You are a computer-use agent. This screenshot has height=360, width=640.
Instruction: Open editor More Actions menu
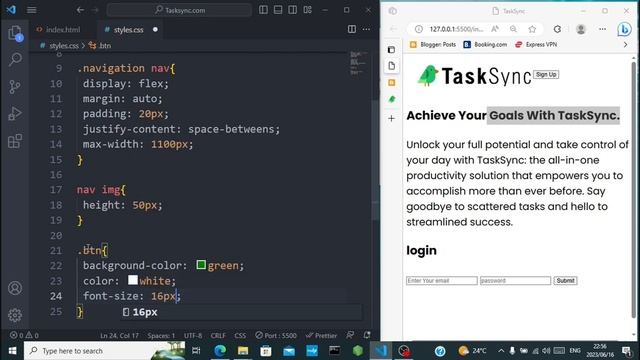(366, 29)
